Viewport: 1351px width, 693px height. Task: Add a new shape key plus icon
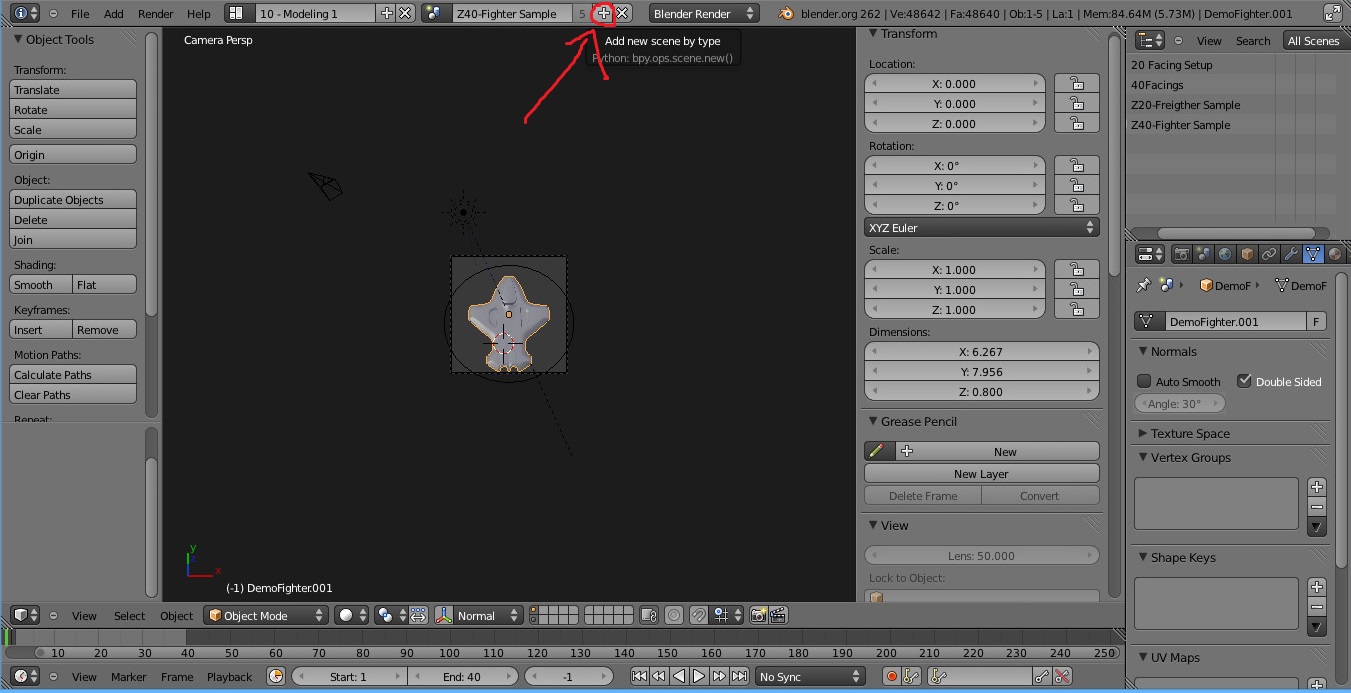click(x=1317, y=587)
